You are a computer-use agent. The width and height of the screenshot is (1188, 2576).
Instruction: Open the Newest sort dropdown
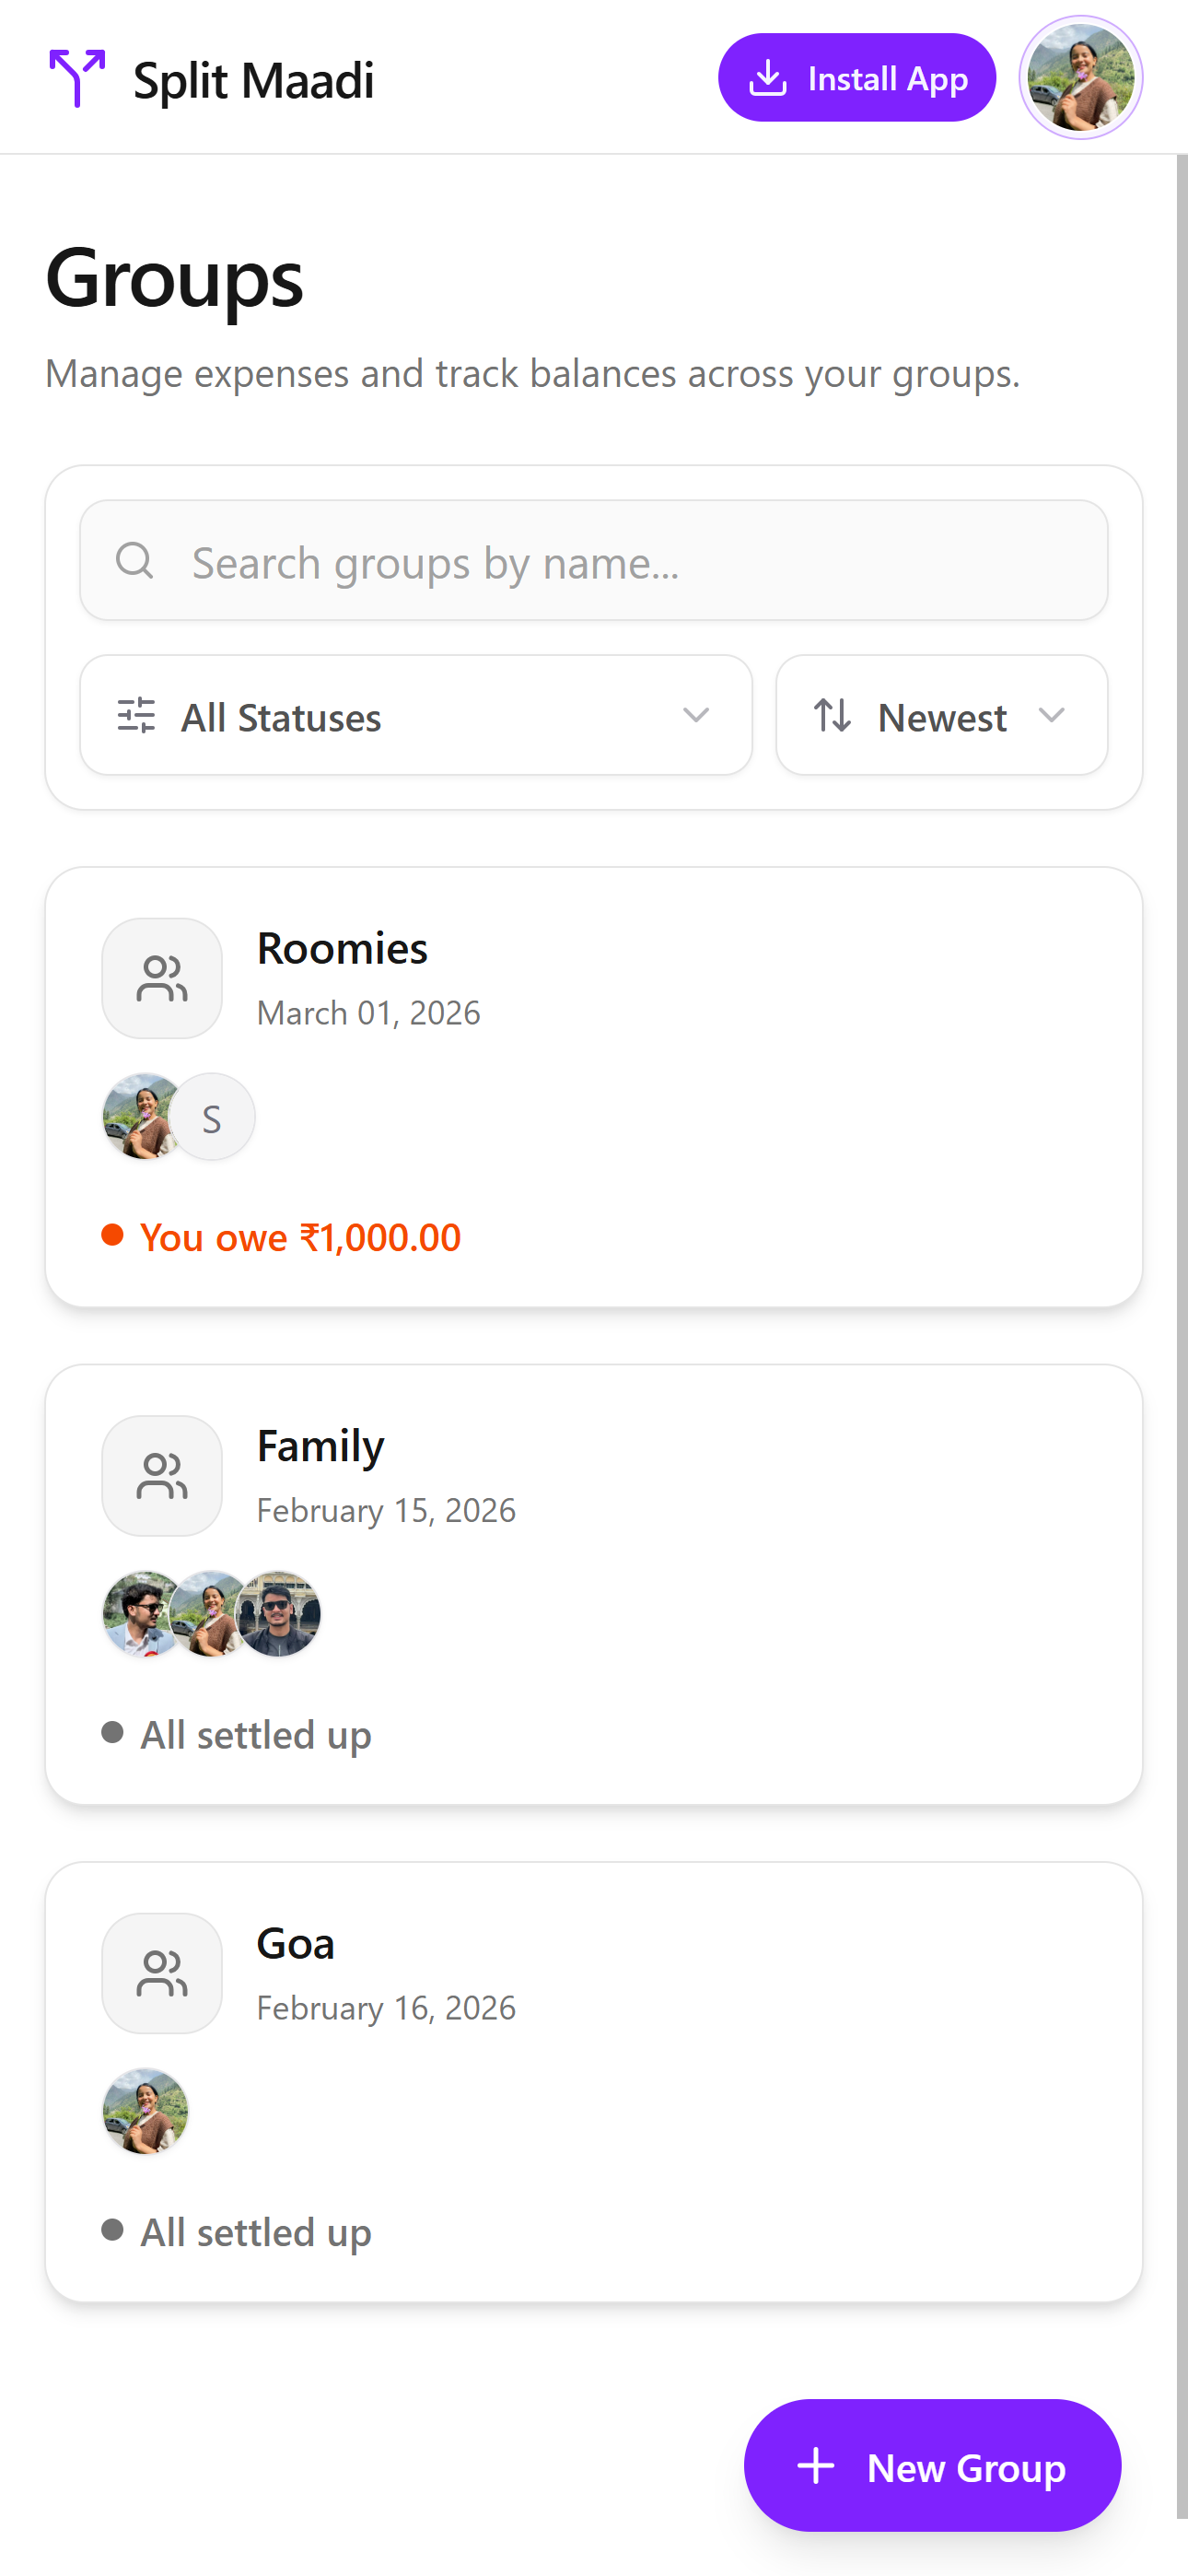tap(941, 716)
